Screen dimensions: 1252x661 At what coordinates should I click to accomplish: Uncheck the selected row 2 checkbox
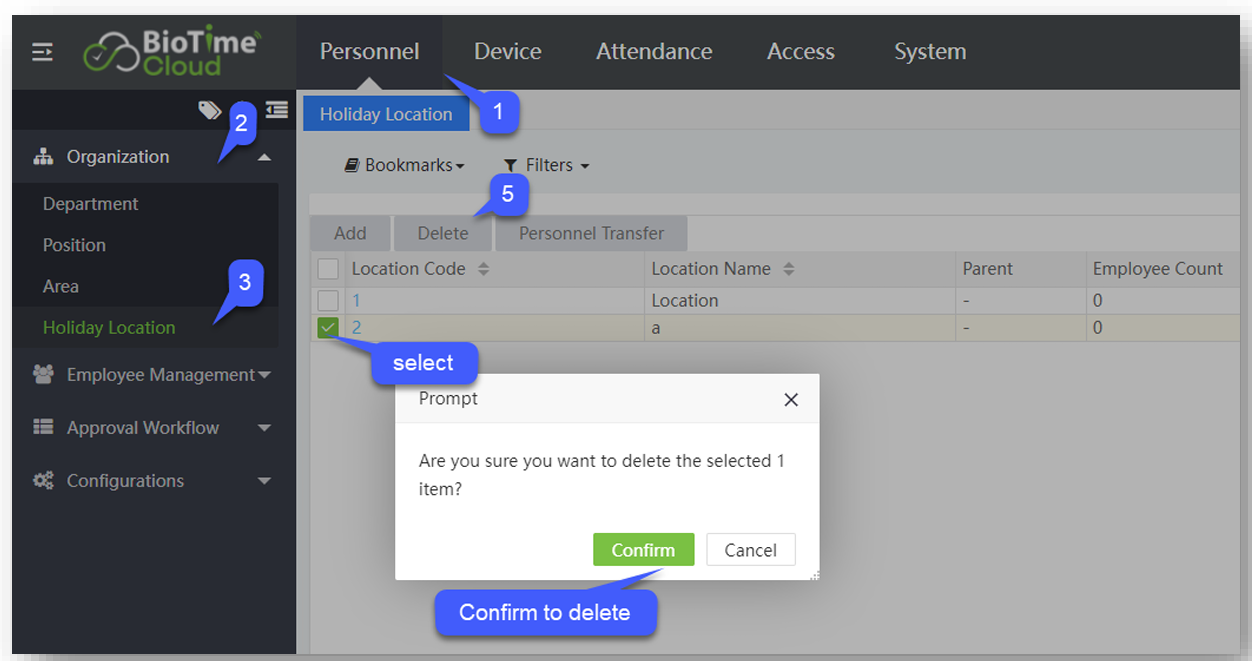pyautogui.click(x=328, y=327)
